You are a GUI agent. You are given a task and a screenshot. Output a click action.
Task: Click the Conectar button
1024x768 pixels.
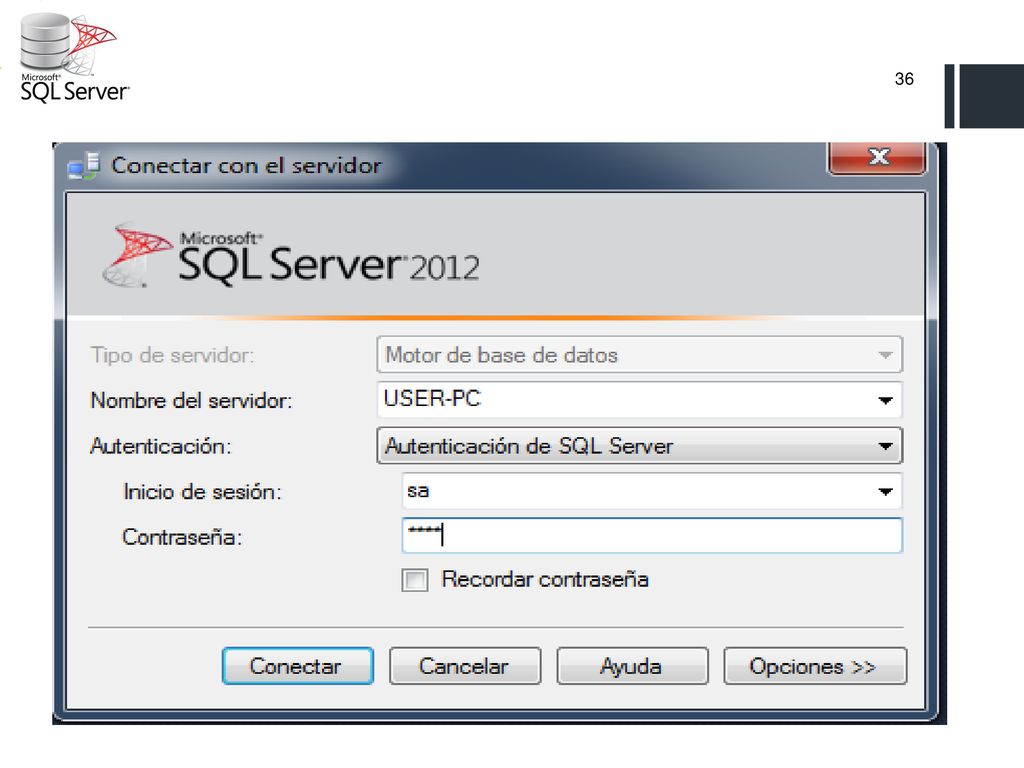[298, 665]
